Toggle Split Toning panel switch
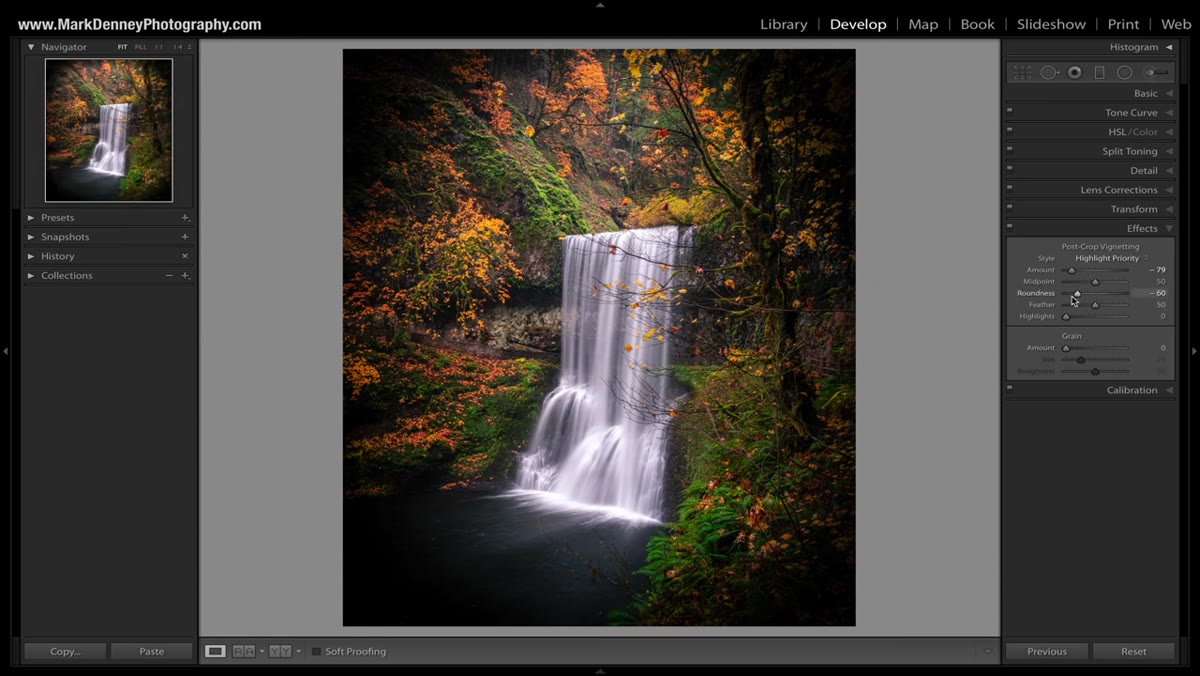The image size is (1200, 676). point(1010,148)
